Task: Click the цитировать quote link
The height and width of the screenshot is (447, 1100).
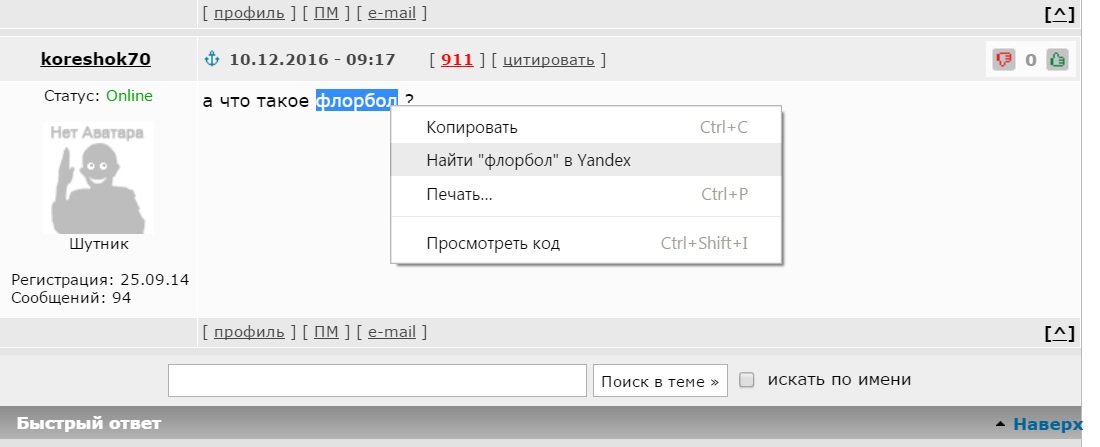Action: (549, 60)
